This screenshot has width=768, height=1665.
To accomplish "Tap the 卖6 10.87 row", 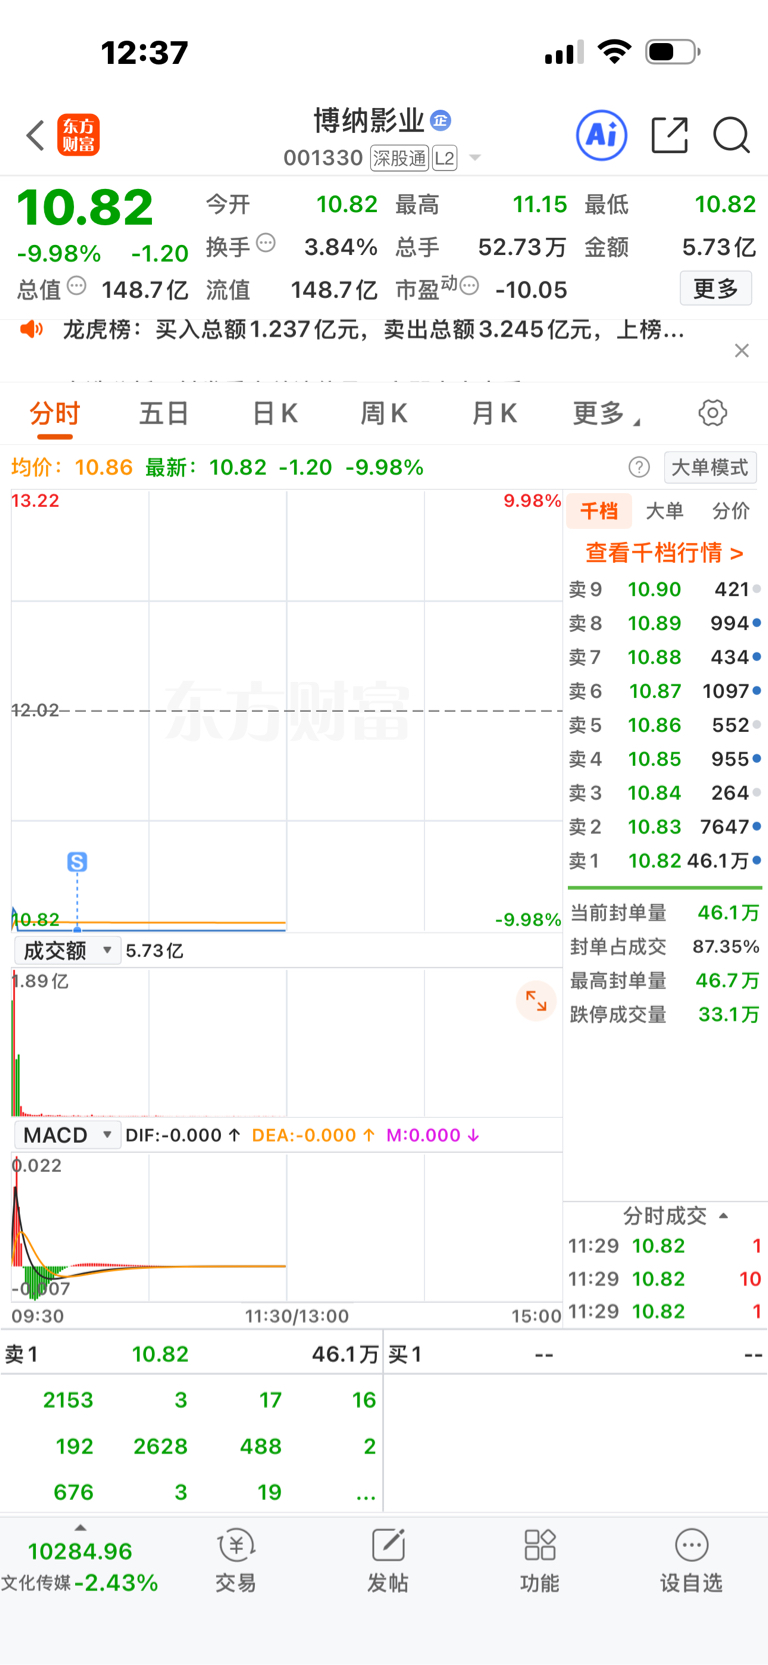I will pyautogui.click(x=665, y=691).
